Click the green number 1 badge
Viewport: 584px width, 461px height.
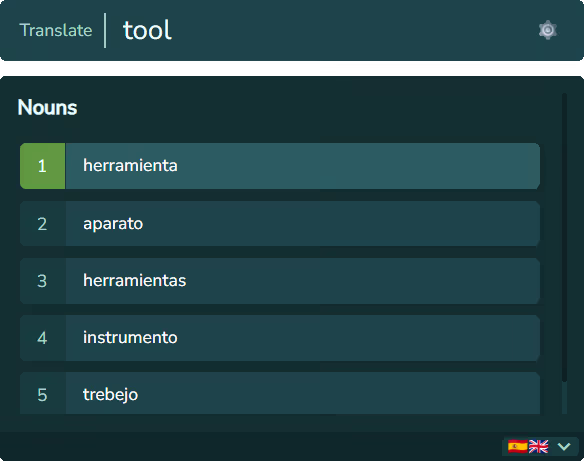(x=42, y=166)
